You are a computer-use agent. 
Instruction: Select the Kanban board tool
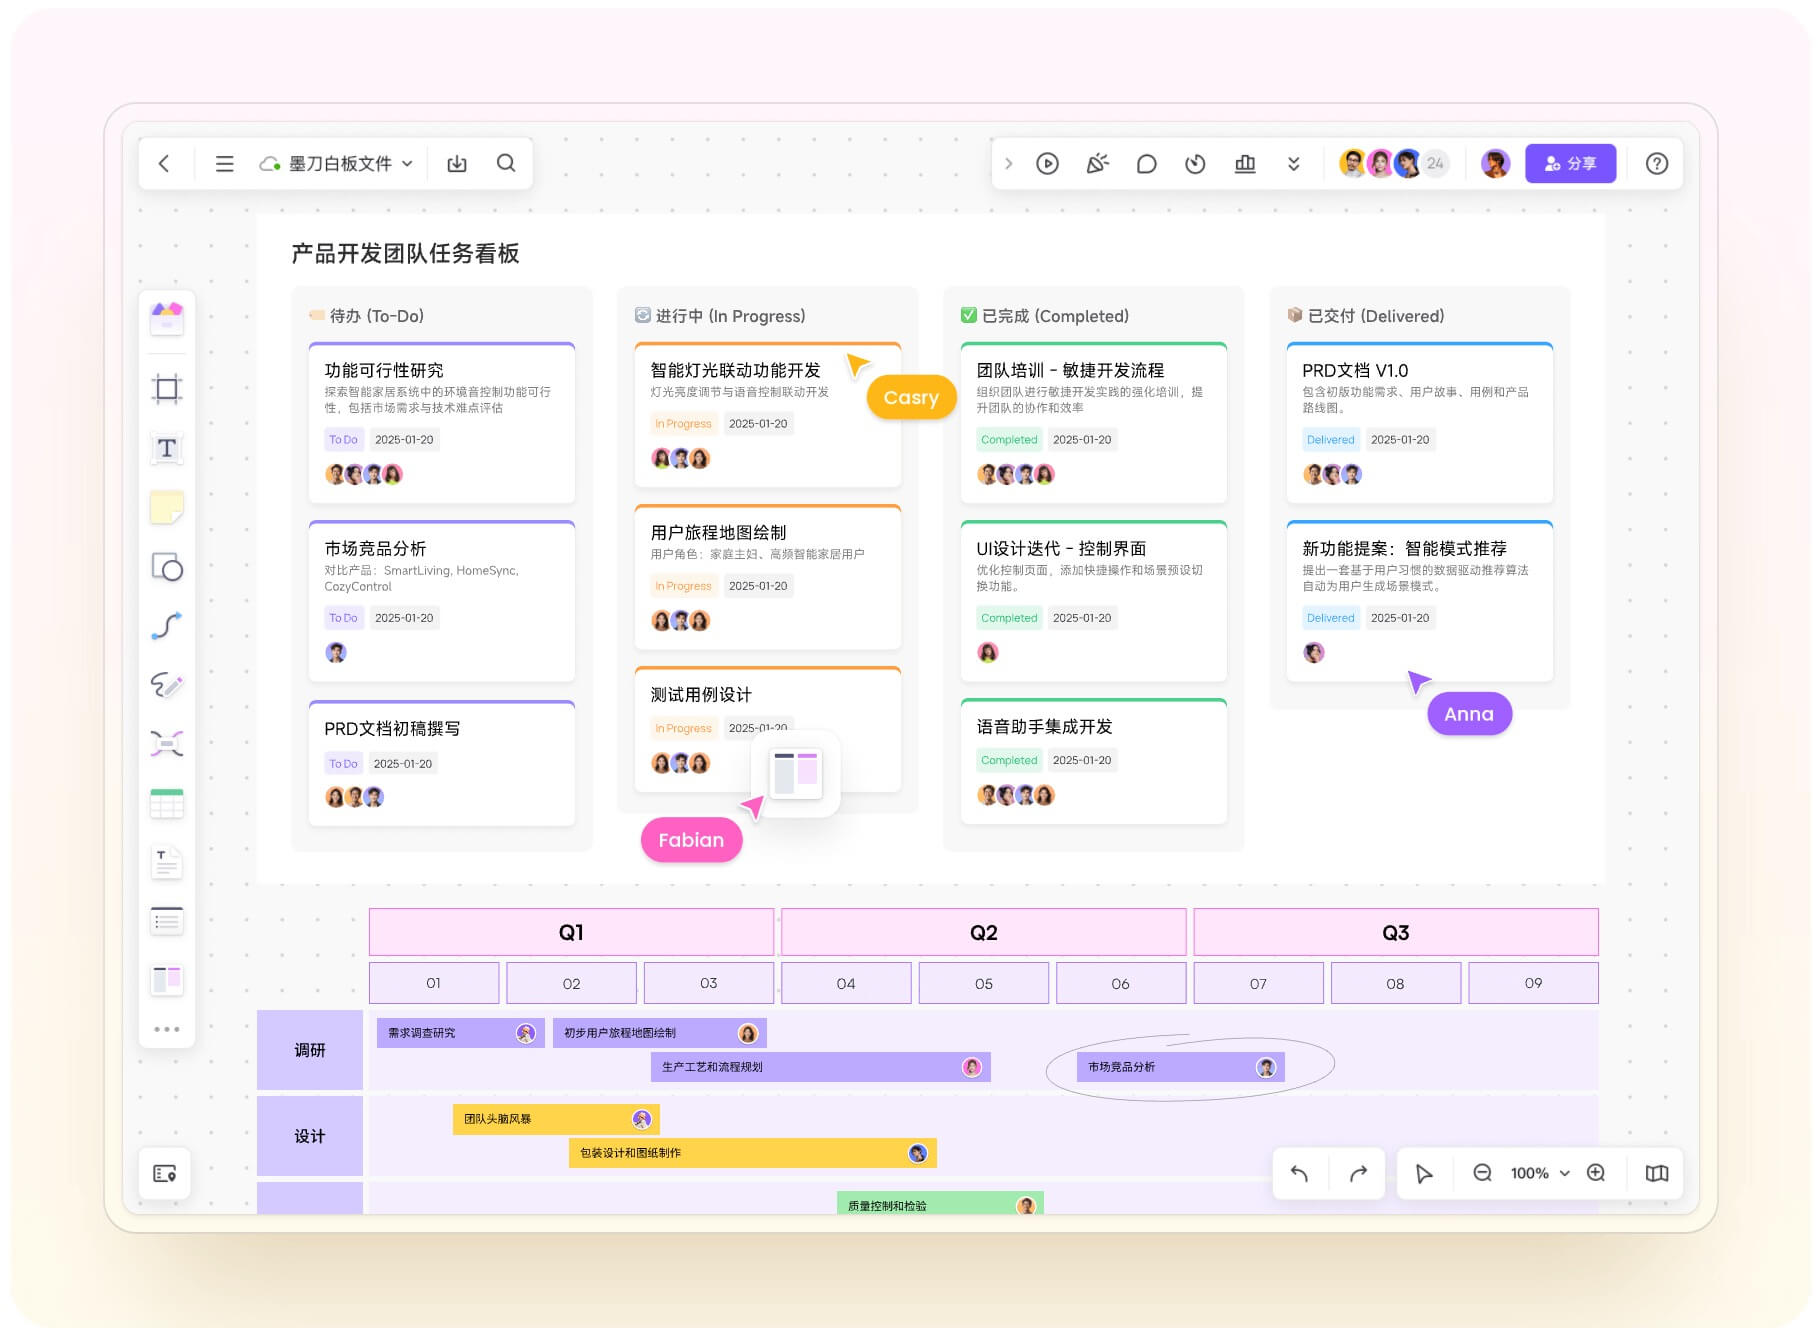click(x=167, y=979)
